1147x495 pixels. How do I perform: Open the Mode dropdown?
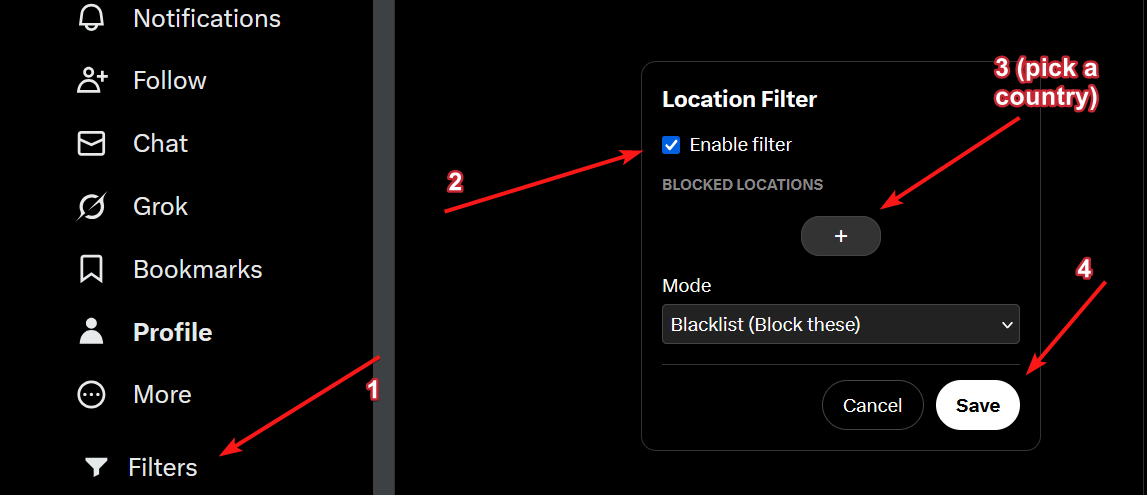pos(840,324)
